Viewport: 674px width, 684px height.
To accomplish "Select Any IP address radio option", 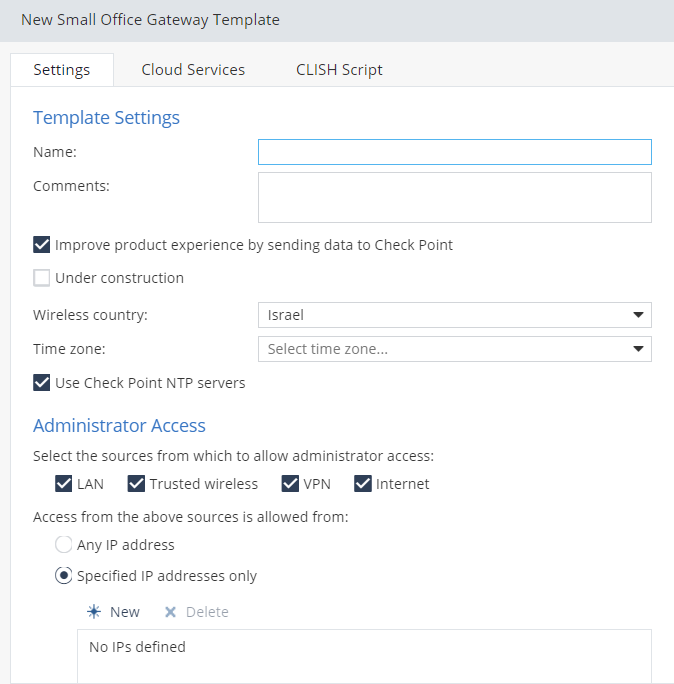I will (x=63, y=545).
